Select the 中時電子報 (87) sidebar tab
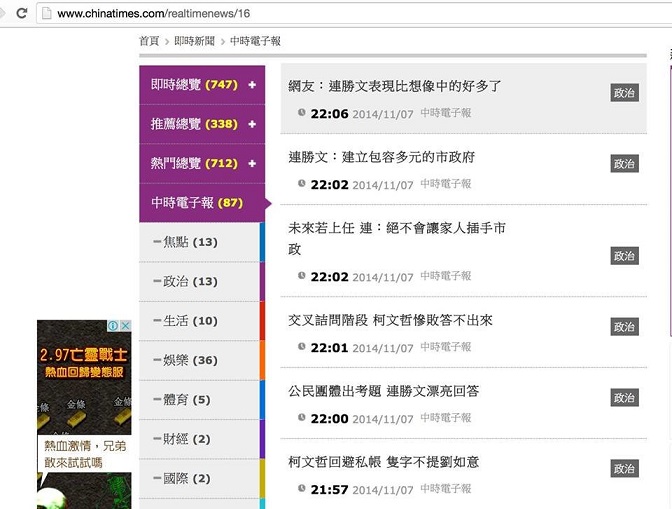The image size is (672, 509). pos(197,203)
